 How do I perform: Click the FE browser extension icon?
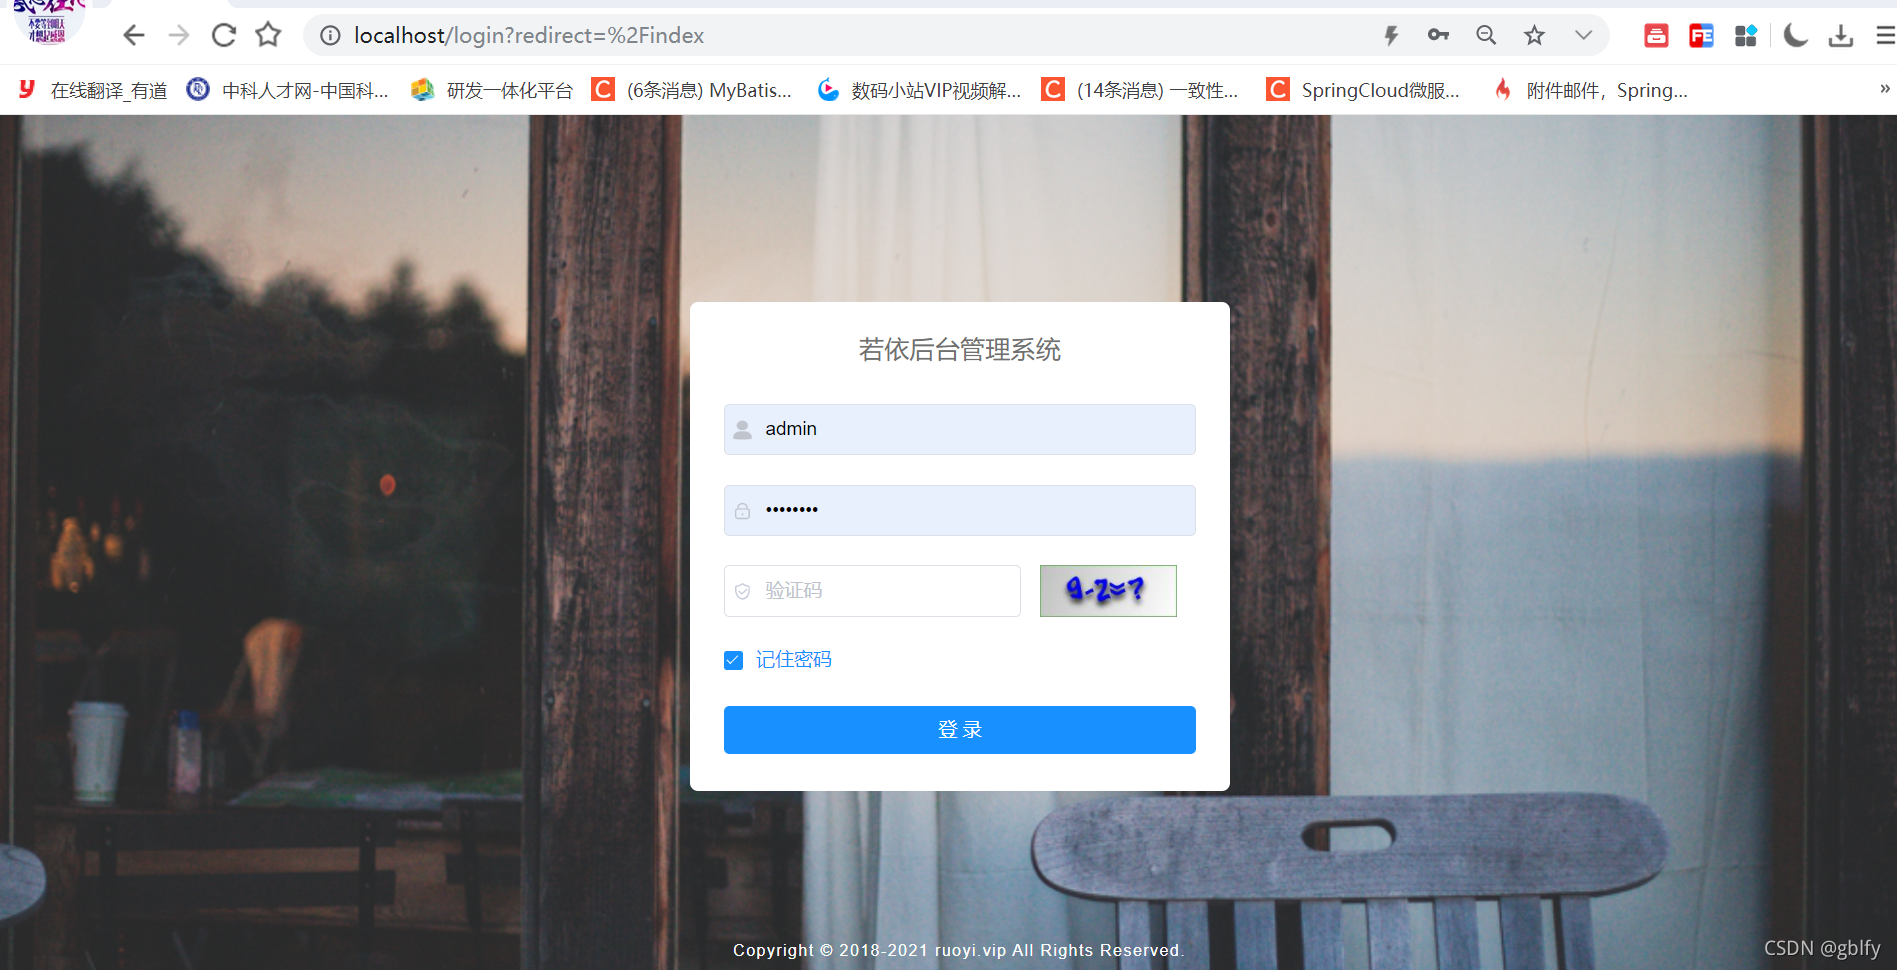pyautogui.click(x=1701, y=34)
